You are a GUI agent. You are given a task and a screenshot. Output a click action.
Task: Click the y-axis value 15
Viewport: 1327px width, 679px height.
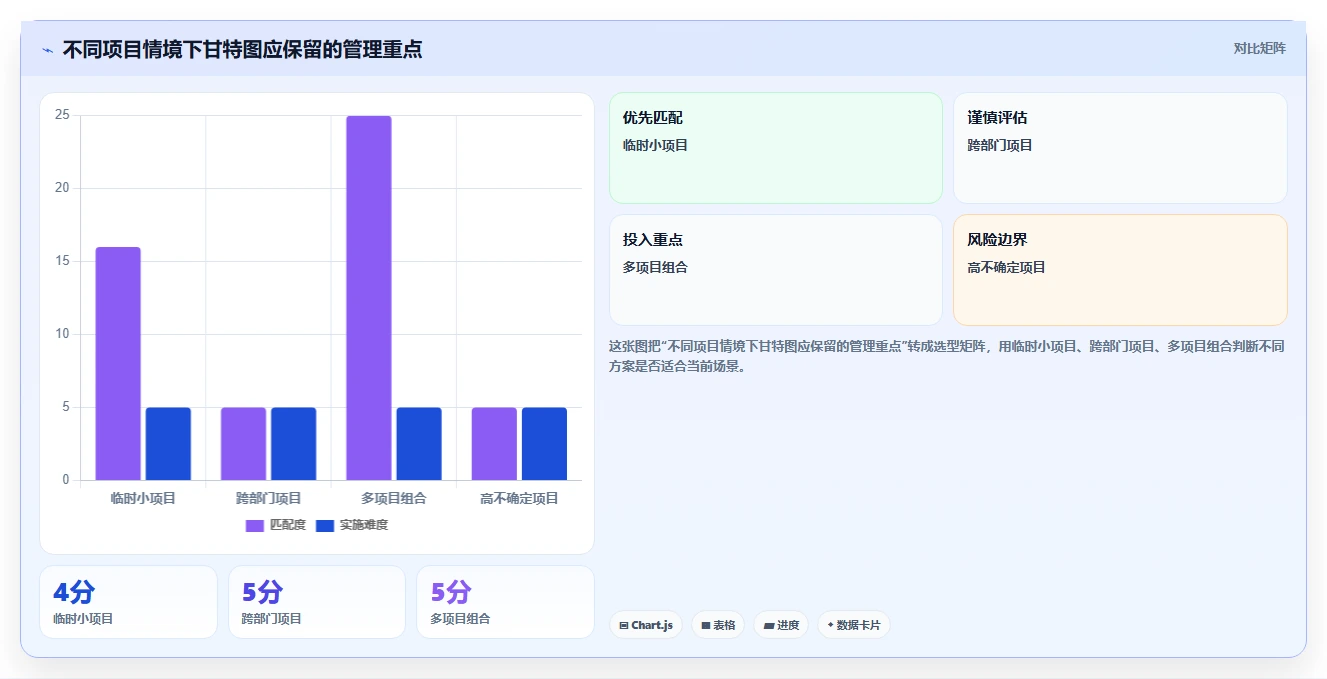click(x=62, y=261)
